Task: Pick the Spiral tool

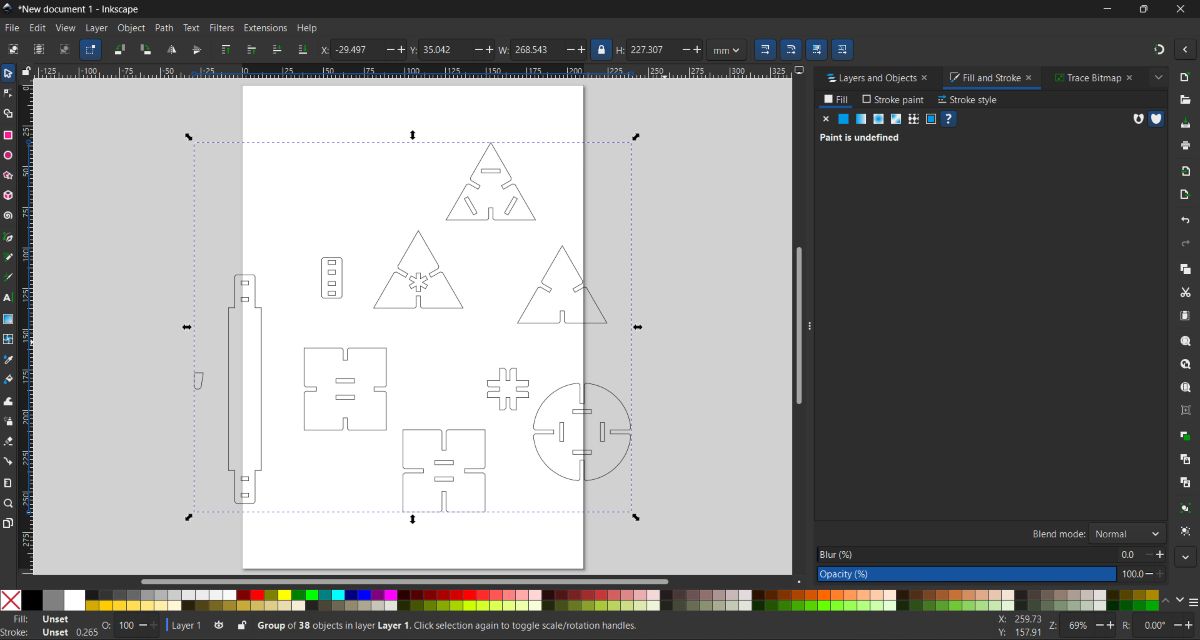Action: click(x=8, y=217)
